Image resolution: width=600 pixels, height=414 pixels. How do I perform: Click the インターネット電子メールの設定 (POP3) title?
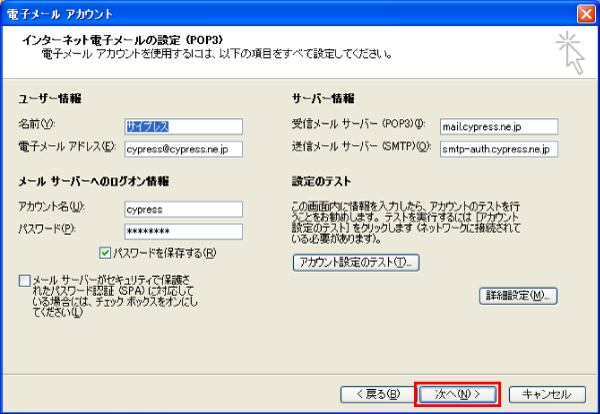pyautogui.click(x=123, y=40)
